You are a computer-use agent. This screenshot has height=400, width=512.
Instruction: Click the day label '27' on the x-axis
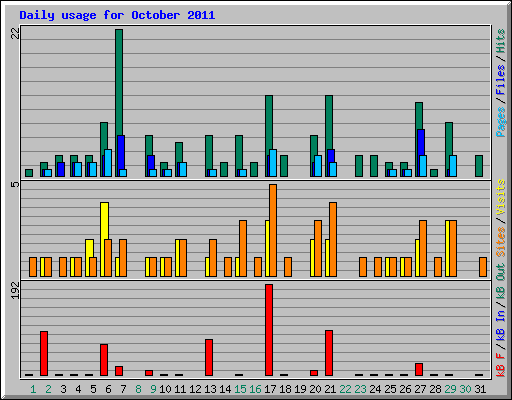tap(420, 389)
